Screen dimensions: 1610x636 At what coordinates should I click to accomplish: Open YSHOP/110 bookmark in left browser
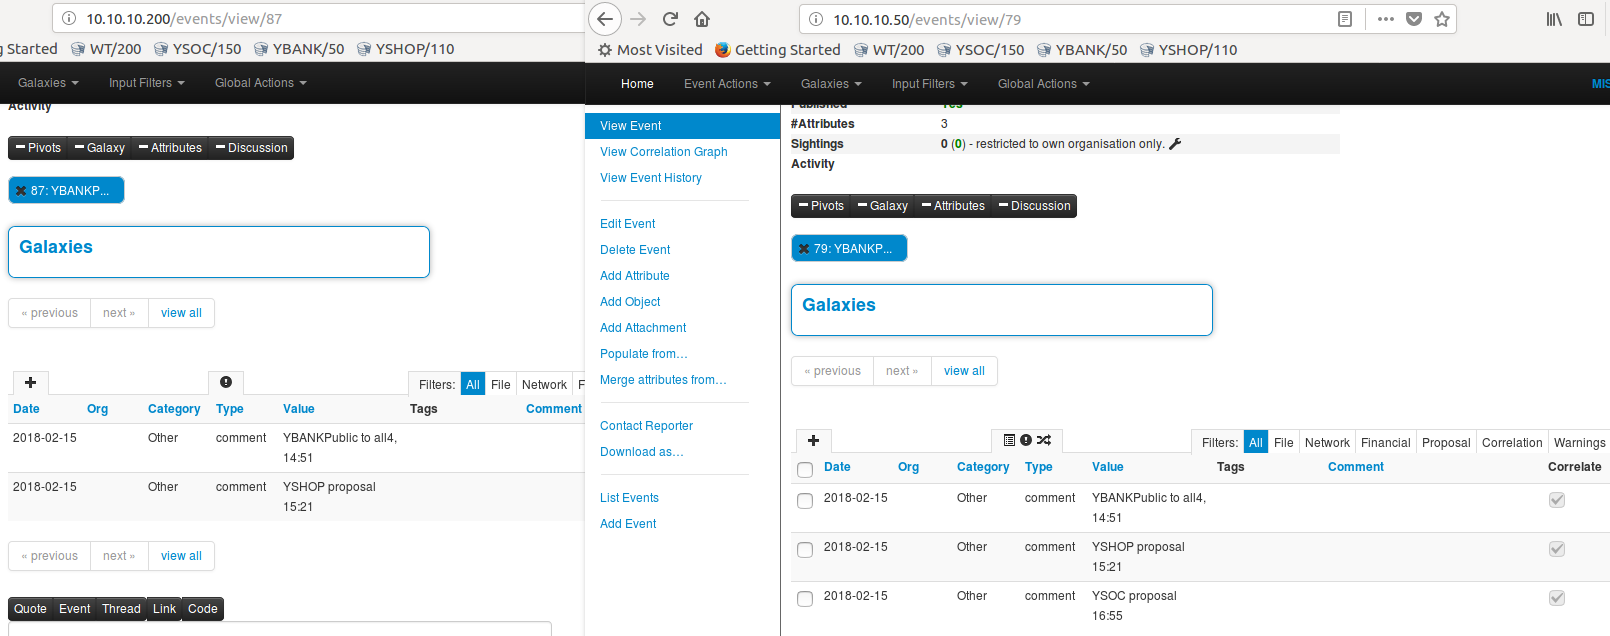(405, 49)
